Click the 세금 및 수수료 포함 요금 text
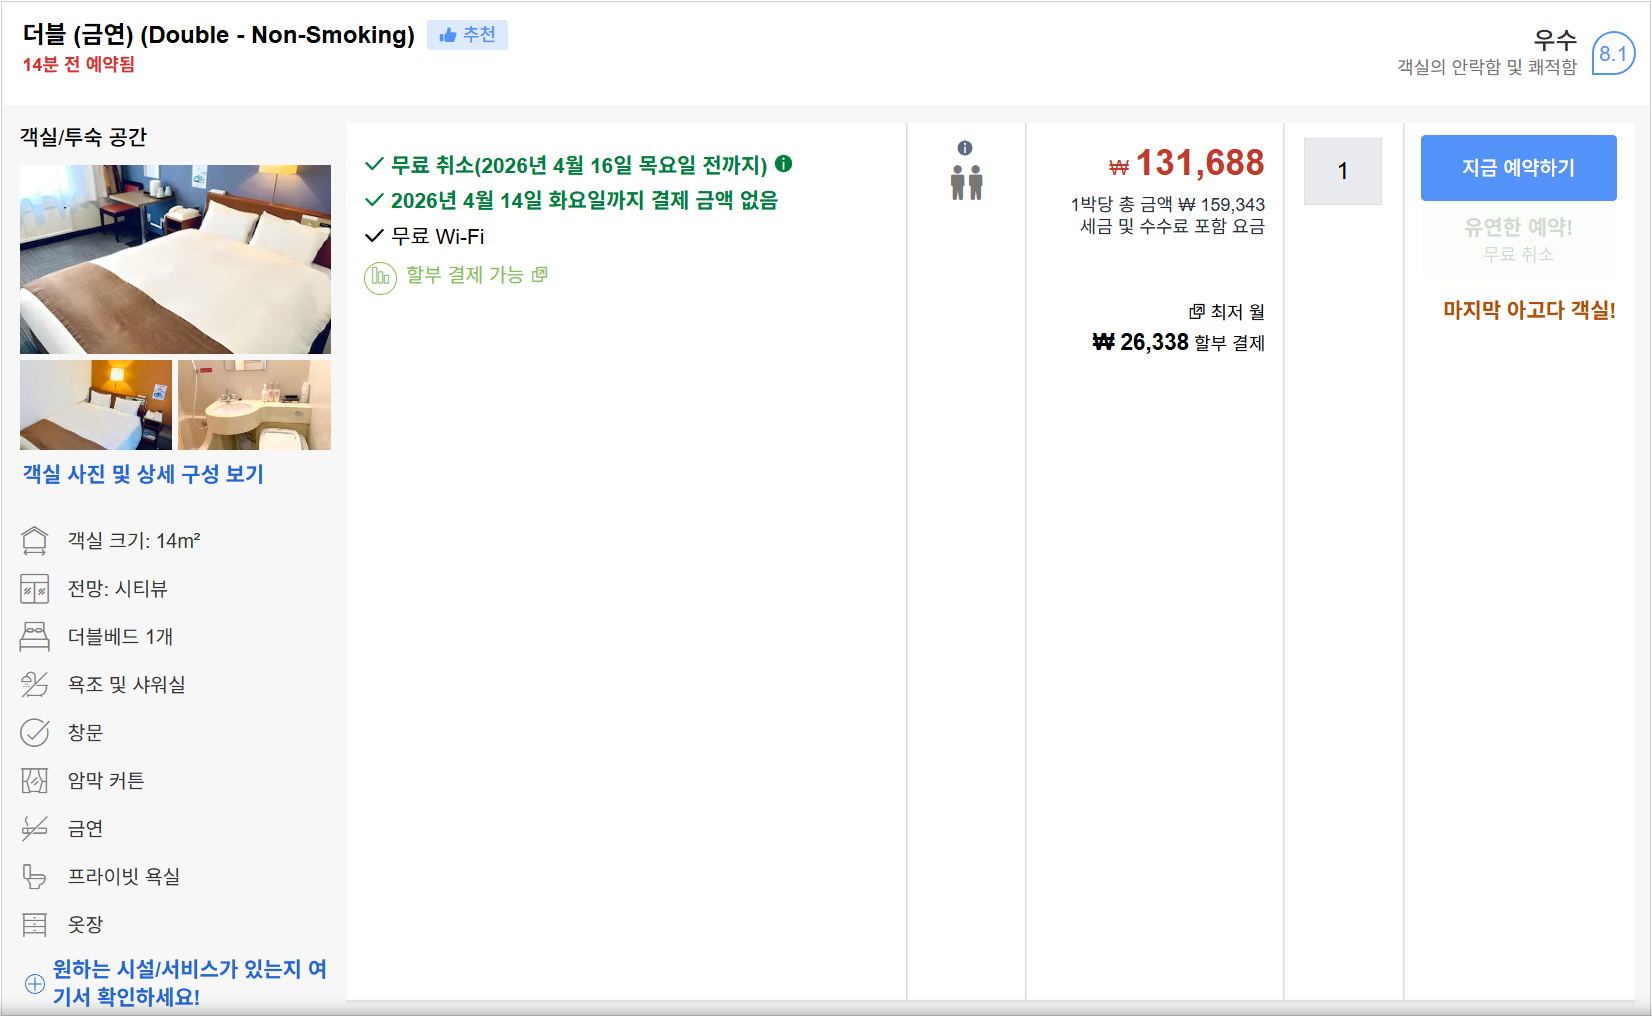This screenshot has width=1652, height=1017. 1172,226
